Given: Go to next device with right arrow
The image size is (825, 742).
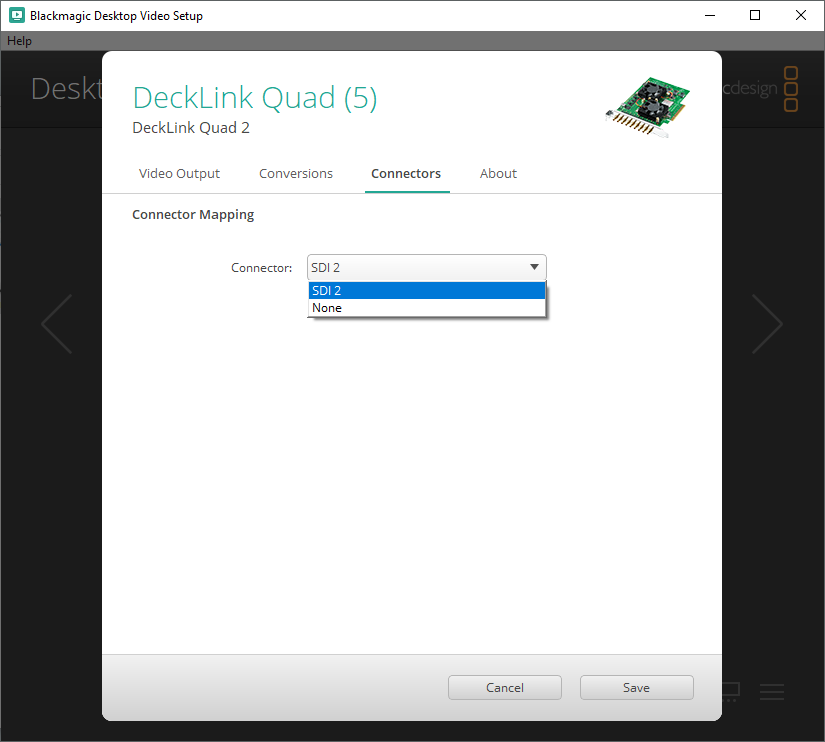Looking at the screenshot, I should point(766,324).
